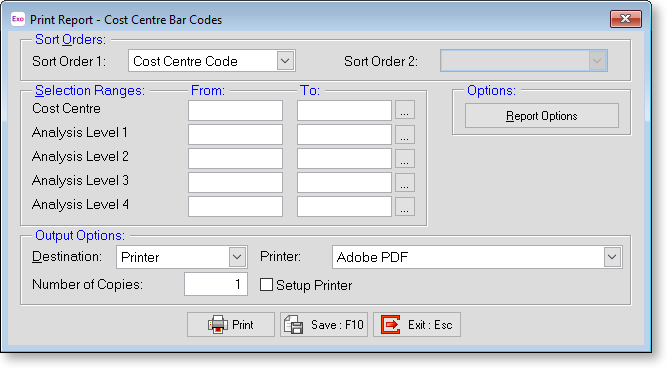Enable the Setup Printer checkbox

coord(266,285)
